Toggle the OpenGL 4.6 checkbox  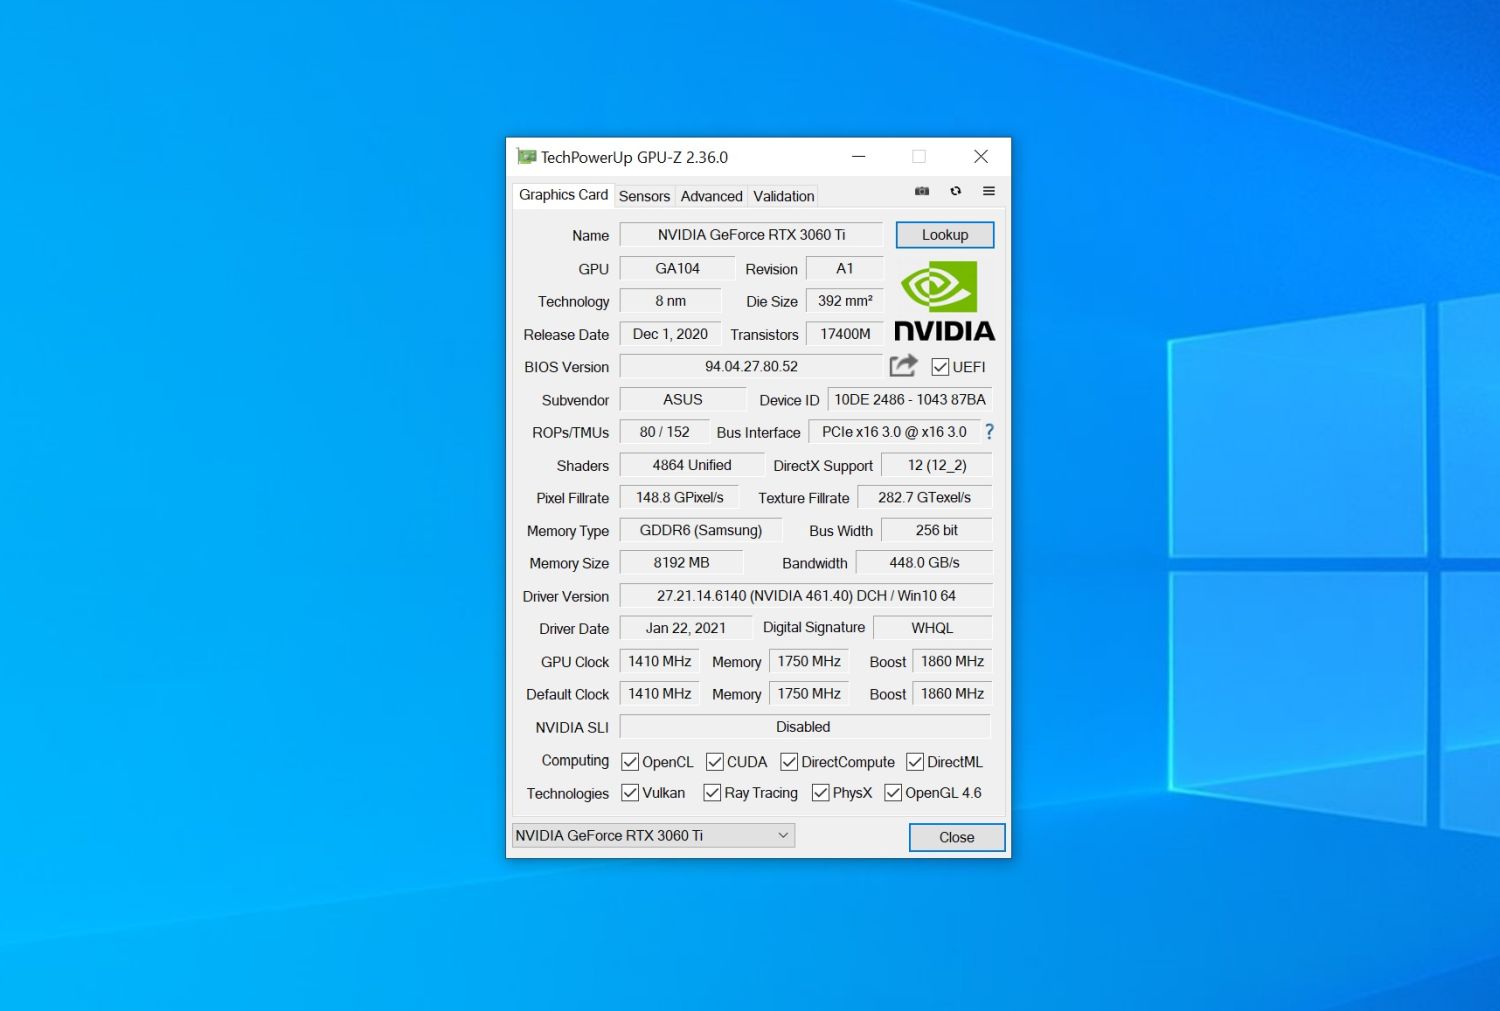[893, 793]
